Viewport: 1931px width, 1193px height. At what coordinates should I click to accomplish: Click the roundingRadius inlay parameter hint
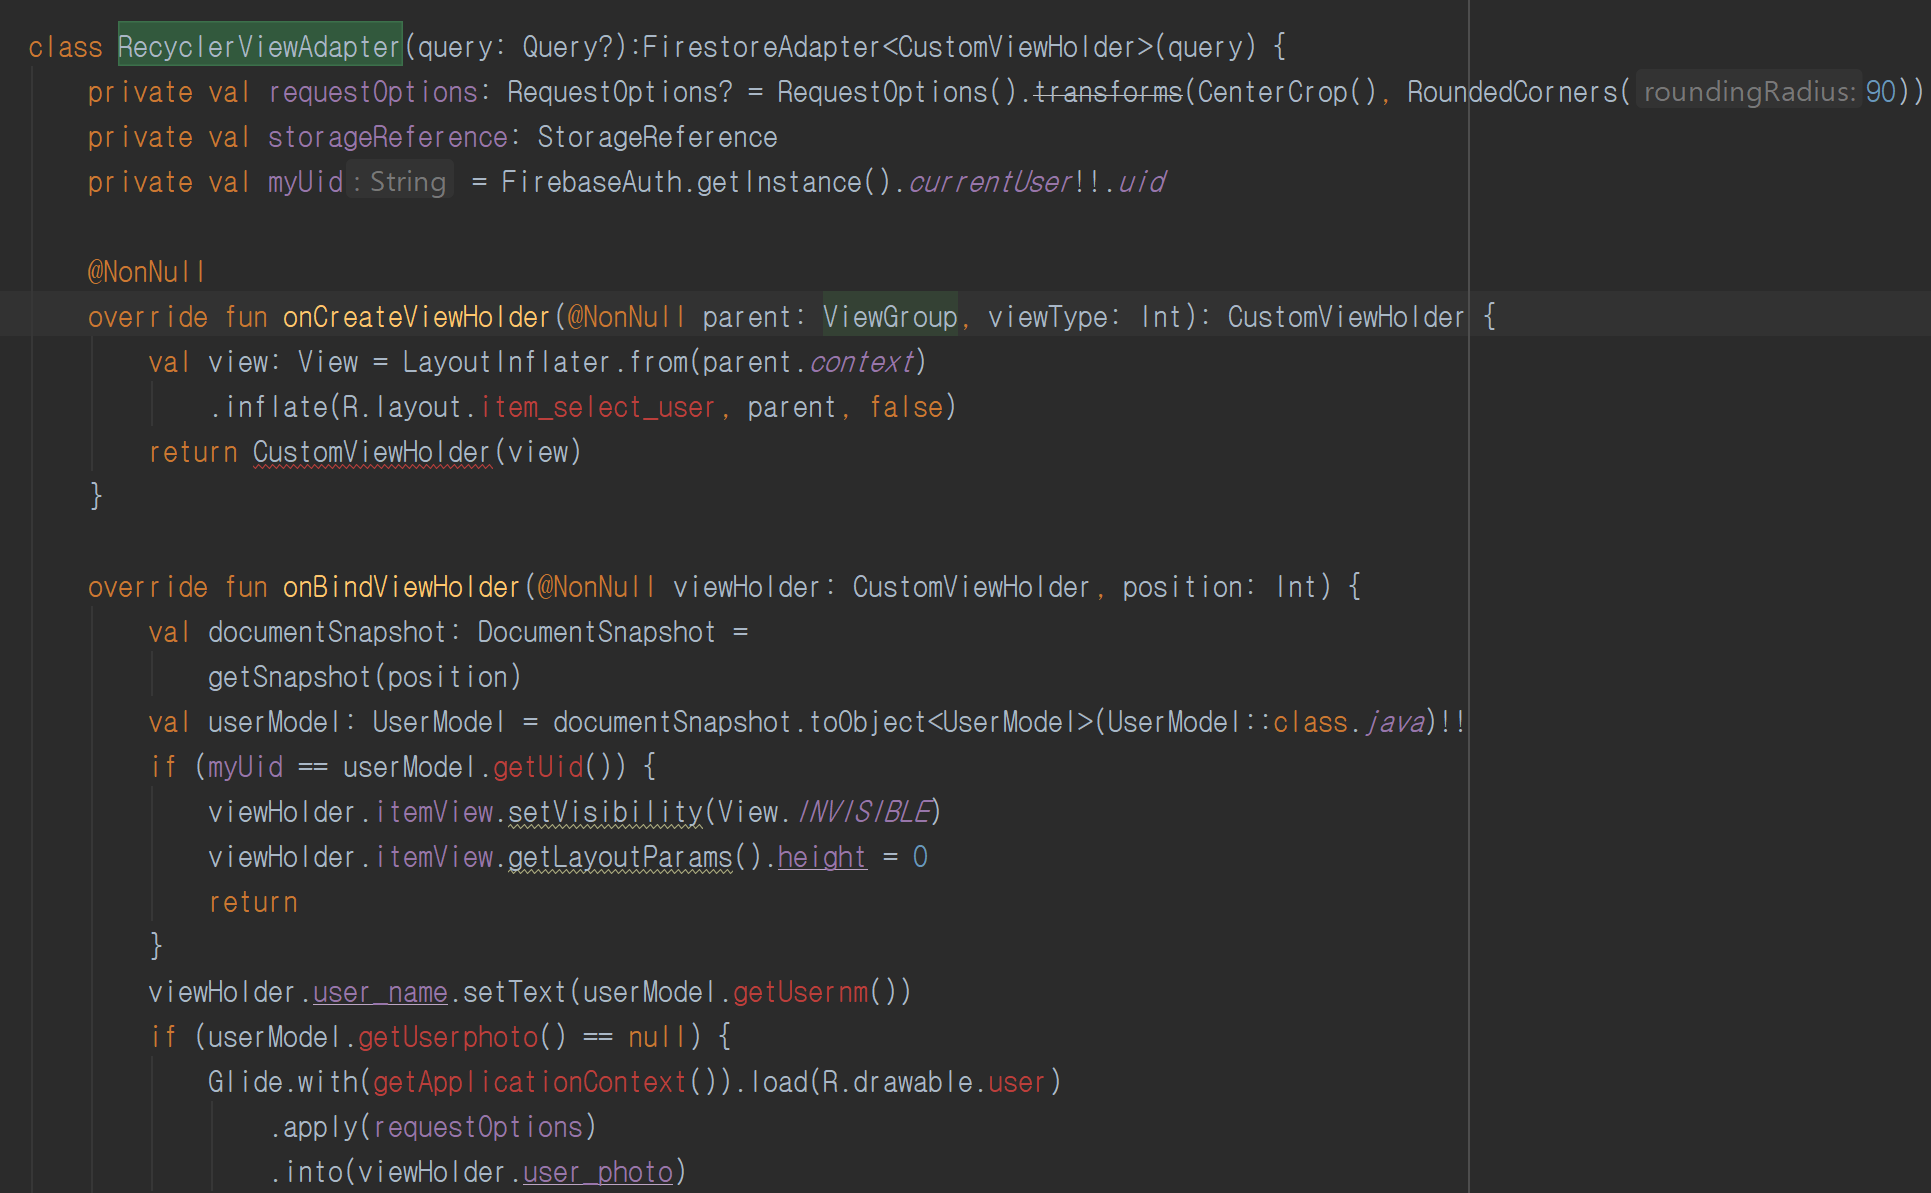tap(1749, 92)
